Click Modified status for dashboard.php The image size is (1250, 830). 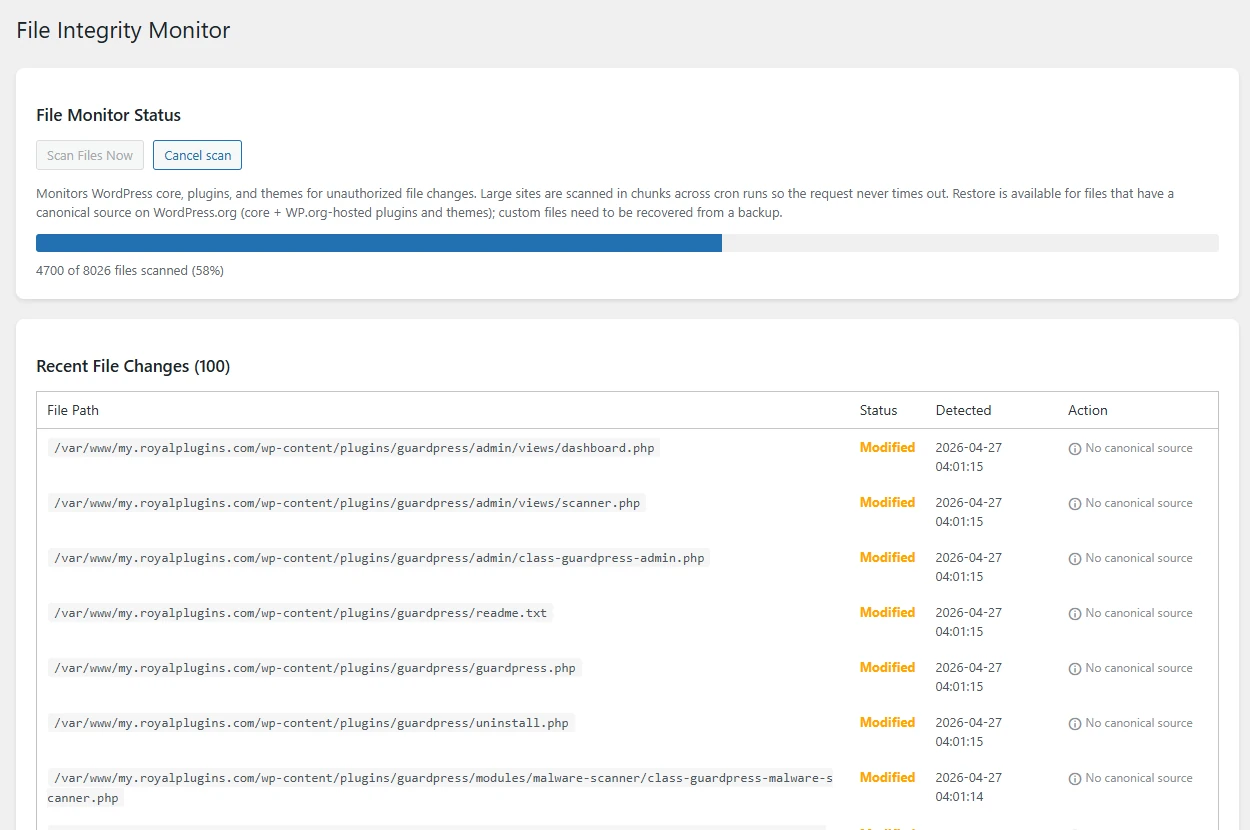[x=887, y=448]
